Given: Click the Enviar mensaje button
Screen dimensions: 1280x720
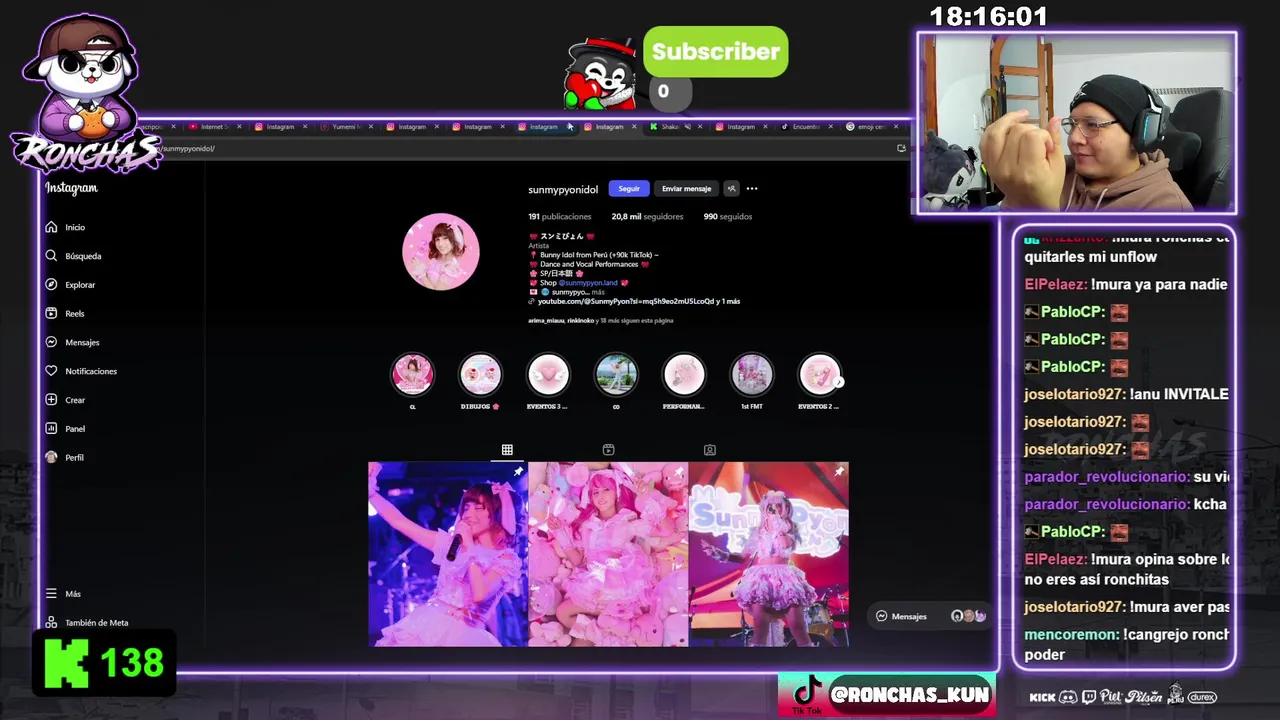Looking at the screenshot, I should tap(686, 188).
